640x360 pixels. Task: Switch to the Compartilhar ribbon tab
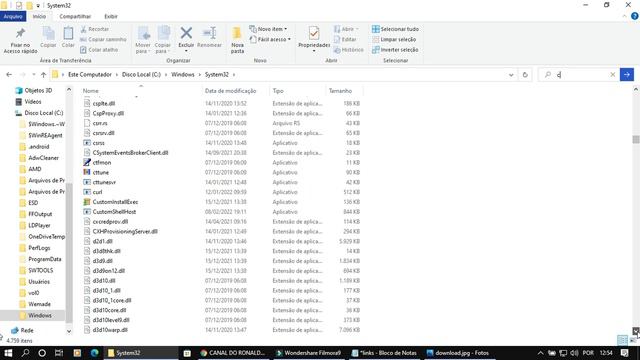coord(75,16)
